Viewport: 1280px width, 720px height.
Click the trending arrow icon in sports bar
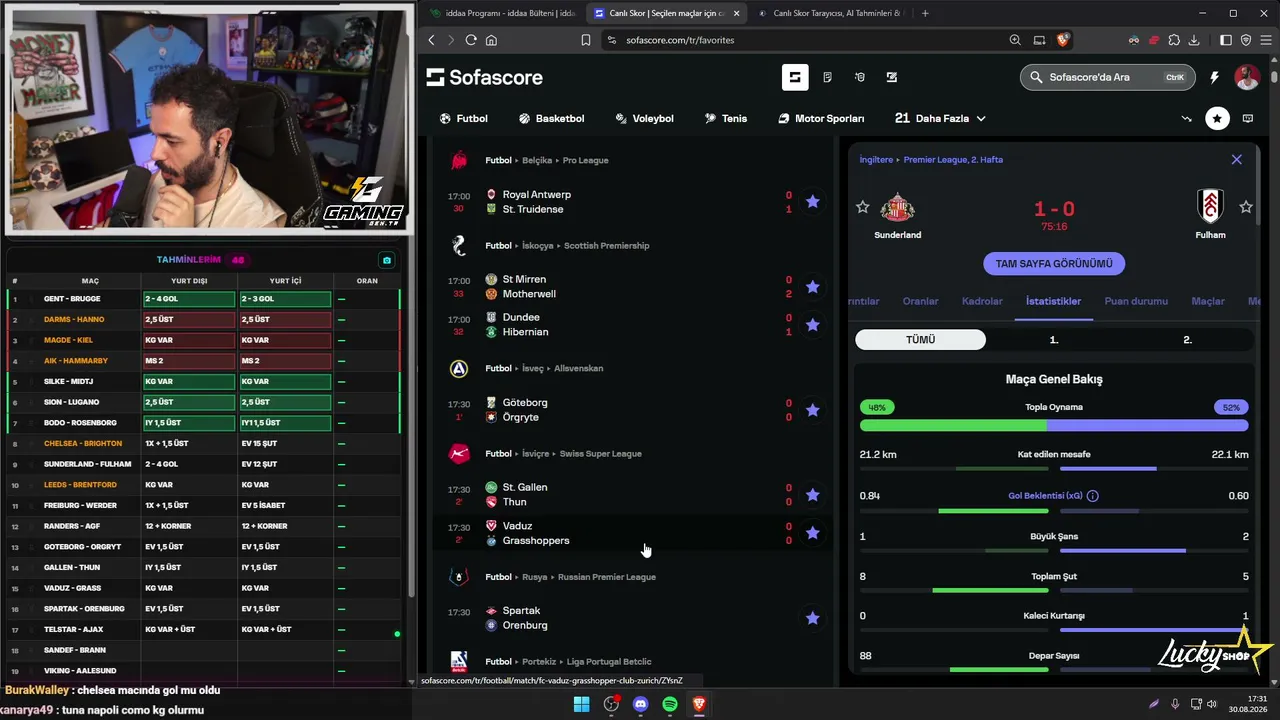[x=1187, y=118]
